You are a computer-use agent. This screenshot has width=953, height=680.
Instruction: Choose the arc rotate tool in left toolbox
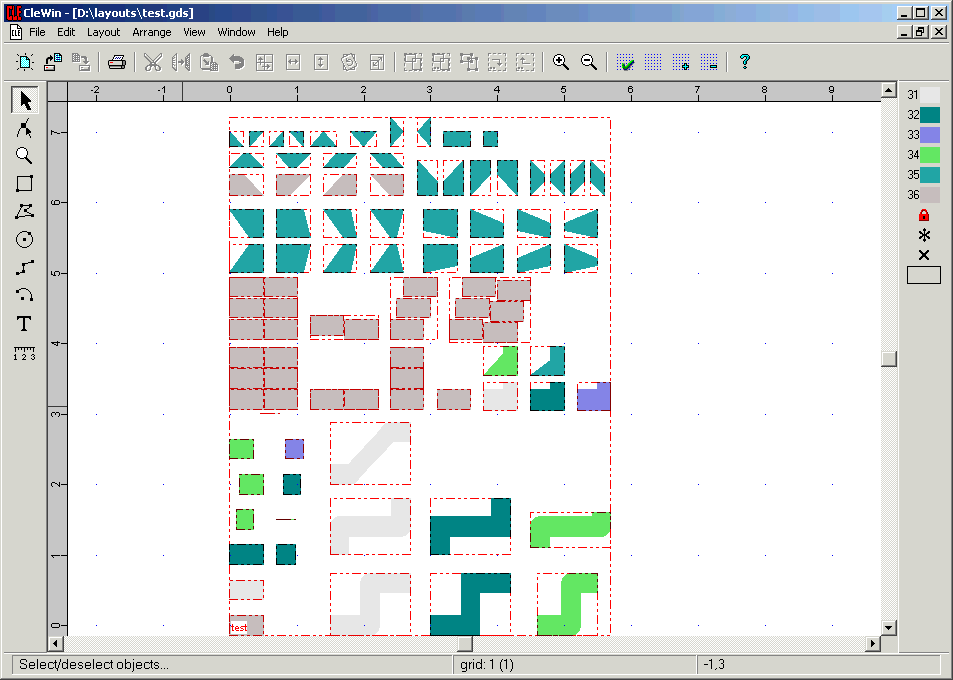click(x=24, y=295)
